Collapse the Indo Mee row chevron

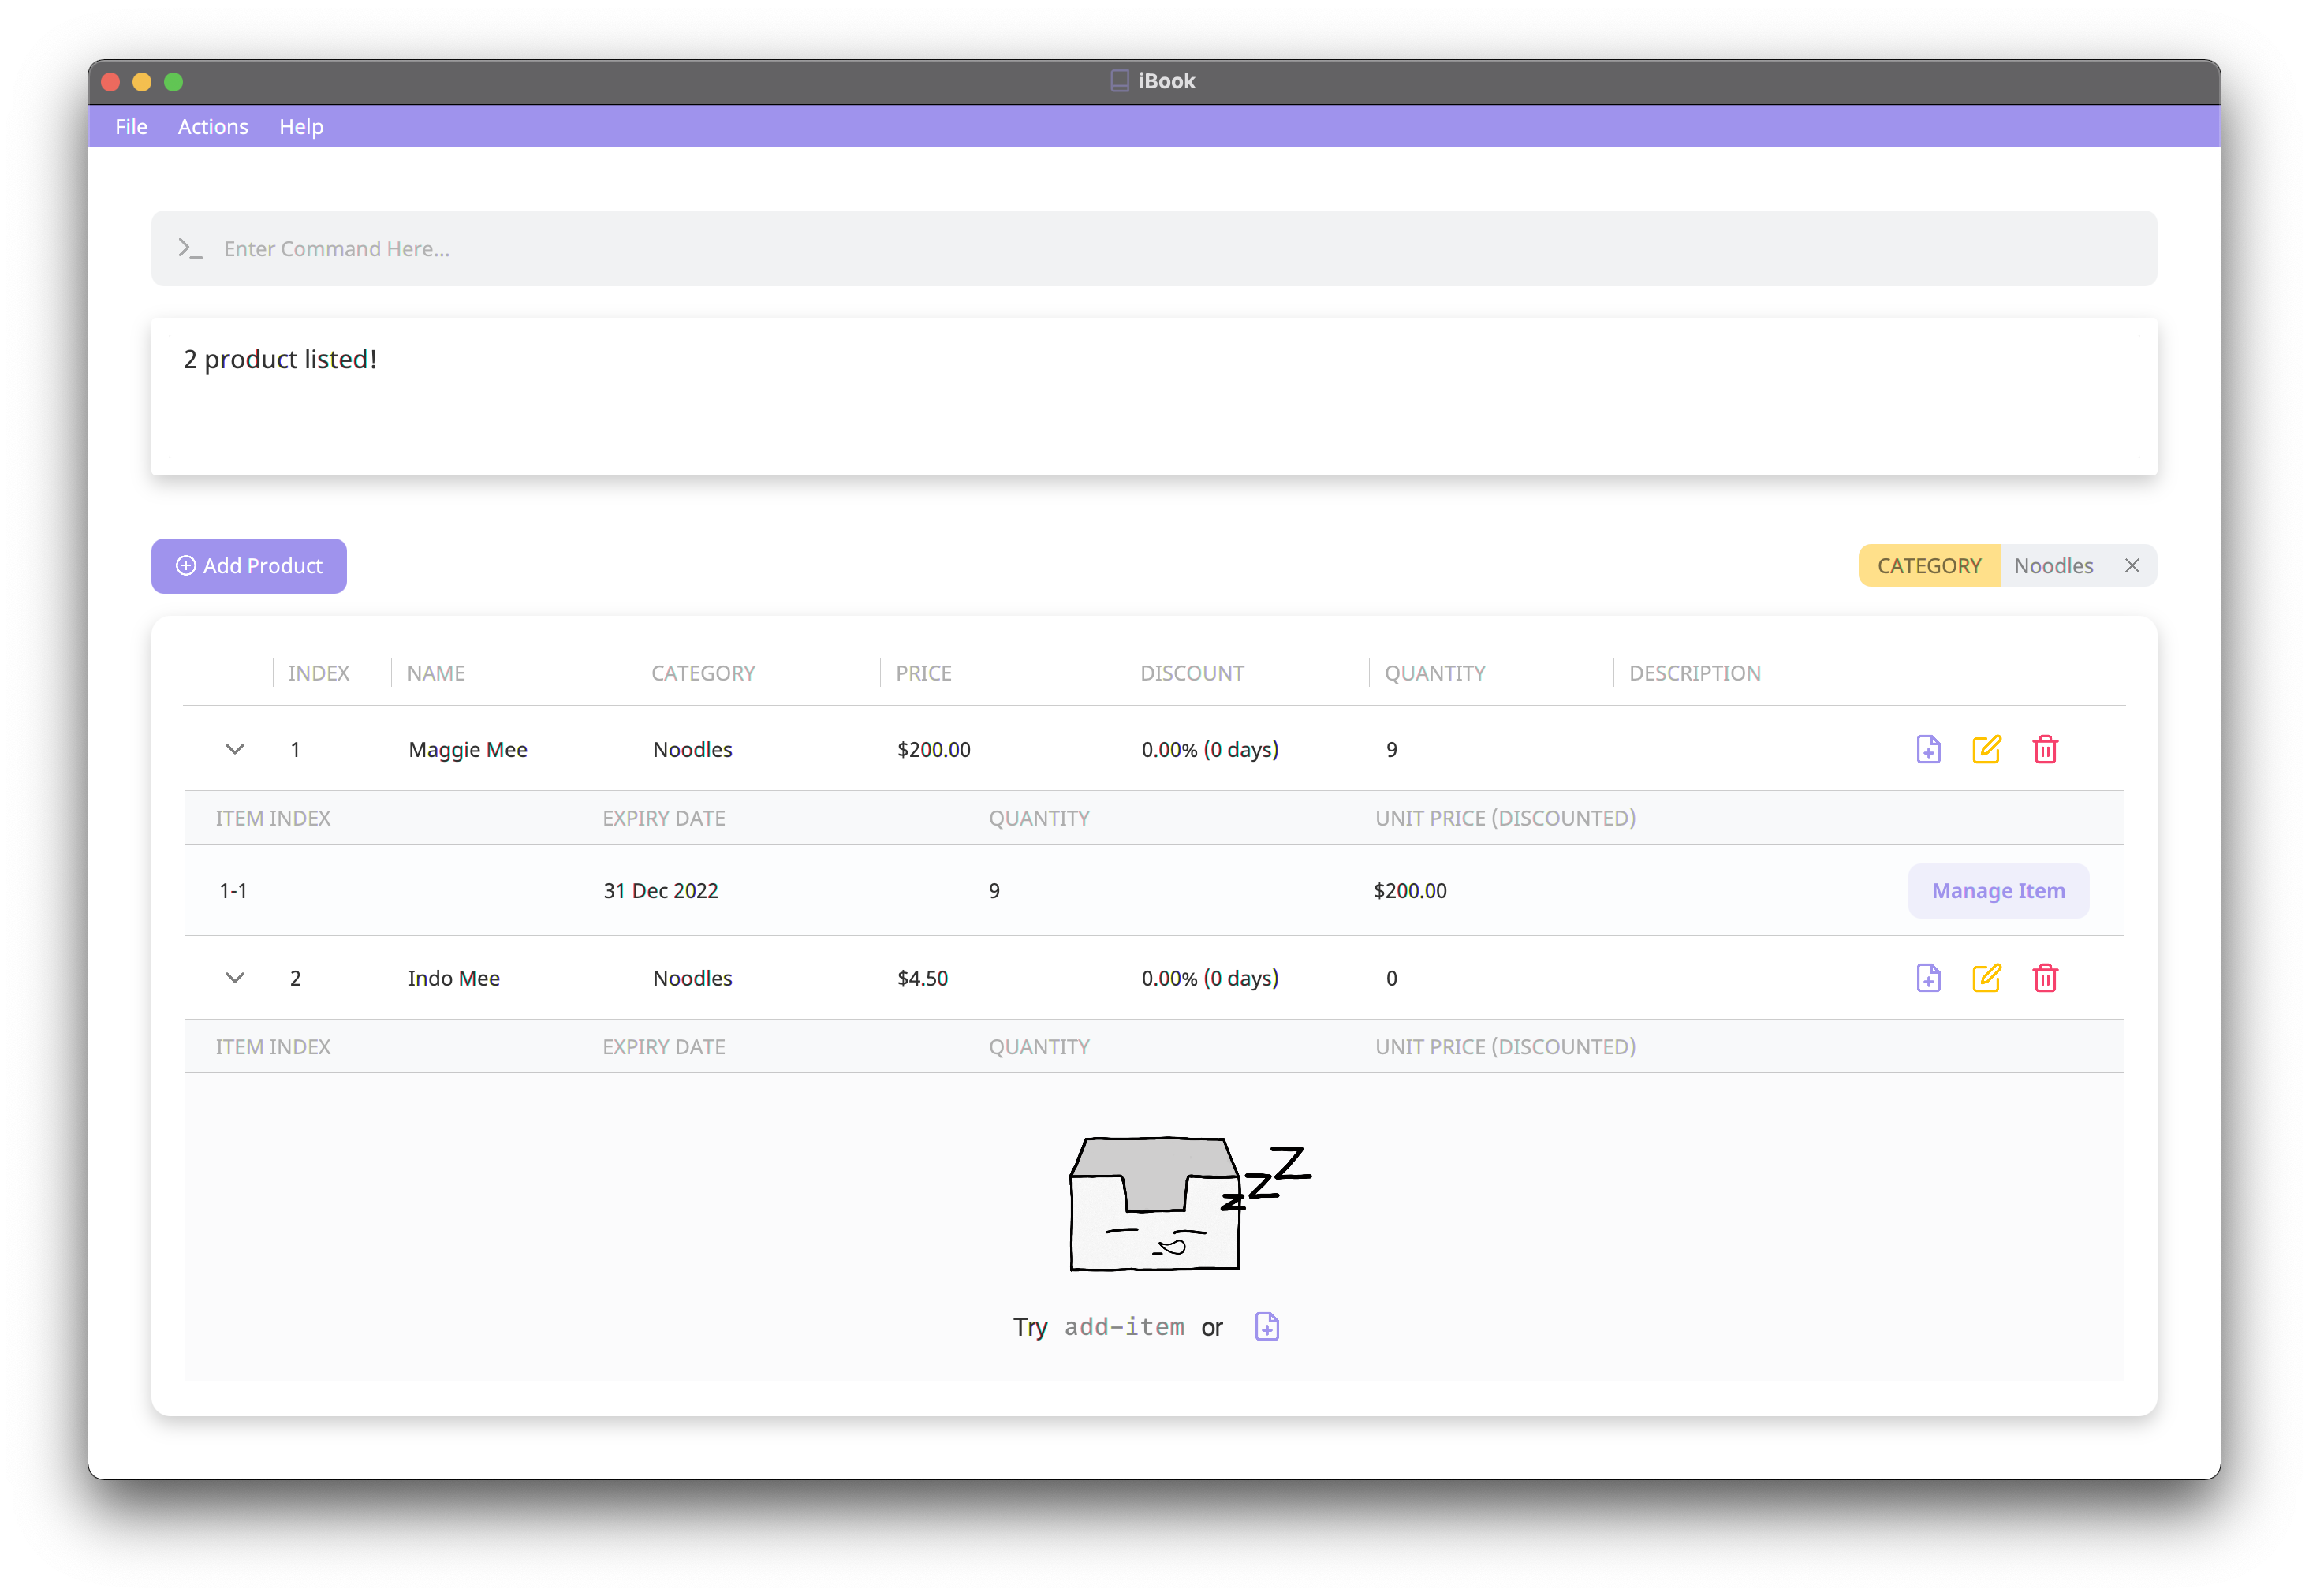235,978
